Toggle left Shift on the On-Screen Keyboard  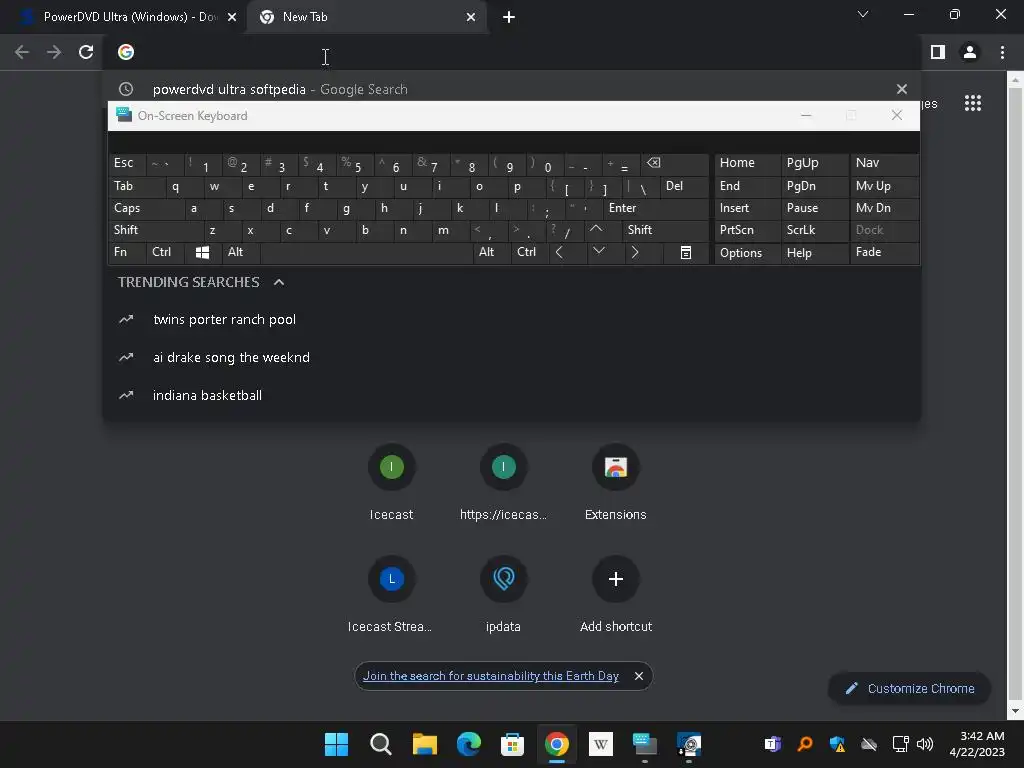tap(156, 230)
